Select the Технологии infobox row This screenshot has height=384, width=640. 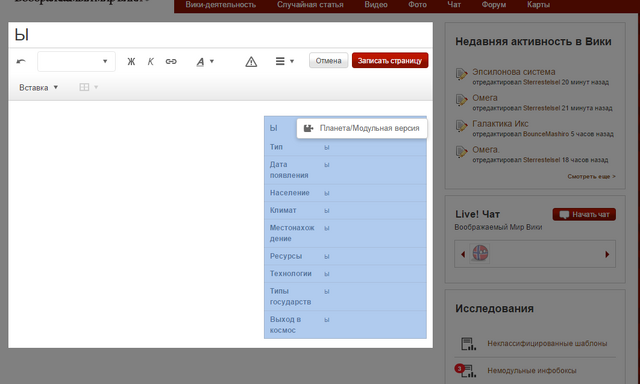pos(345,273)
